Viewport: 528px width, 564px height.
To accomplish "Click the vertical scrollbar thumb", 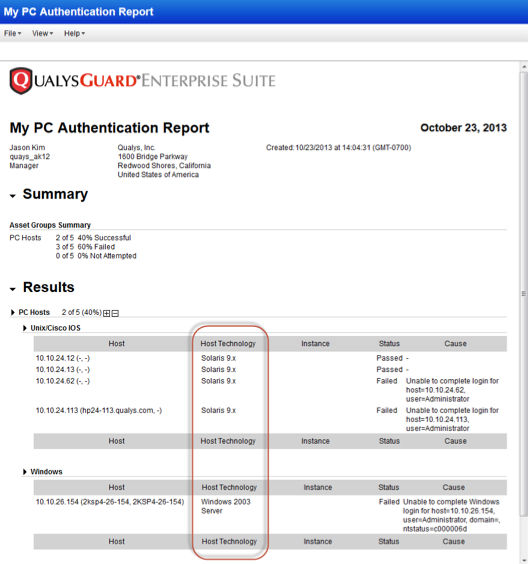I will [x=524, y=294].
